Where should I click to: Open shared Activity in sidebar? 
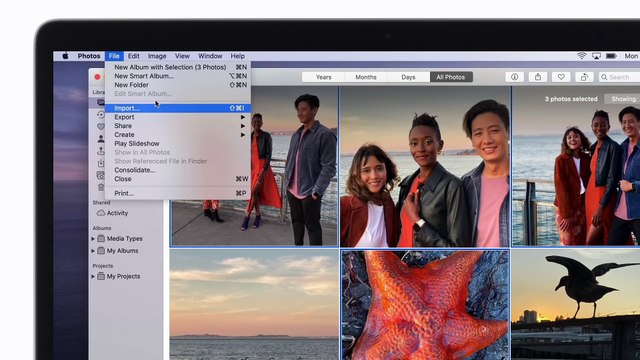[112, 213]
